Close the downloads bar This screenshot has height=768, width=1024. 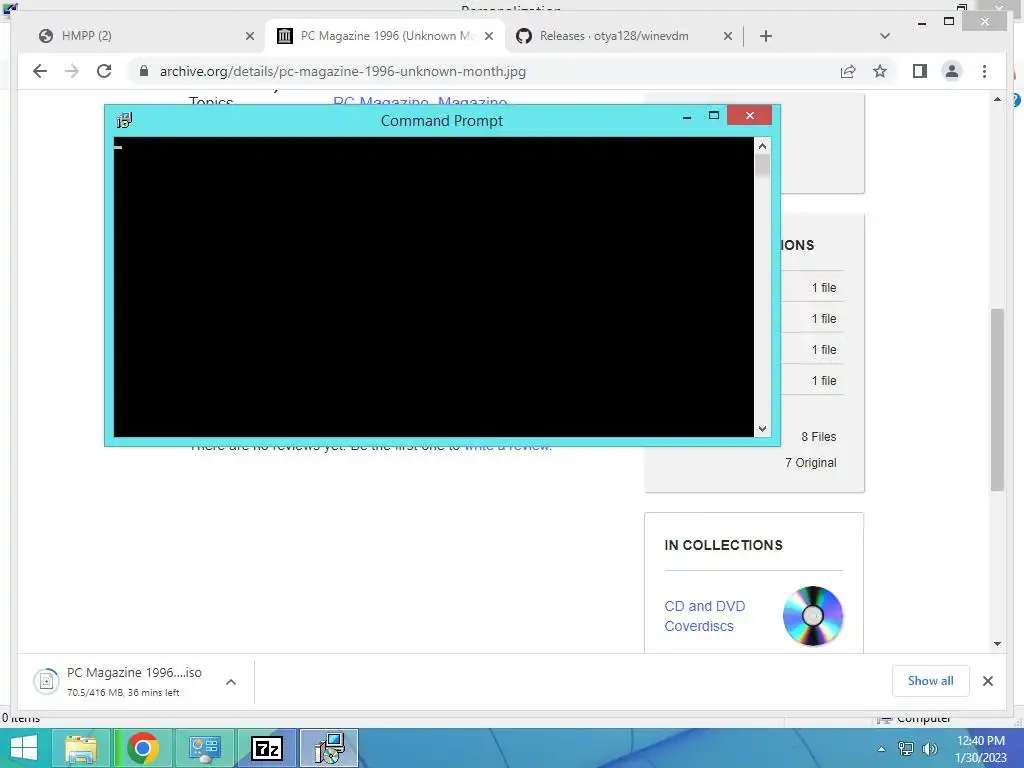click(x=987, y=681)
